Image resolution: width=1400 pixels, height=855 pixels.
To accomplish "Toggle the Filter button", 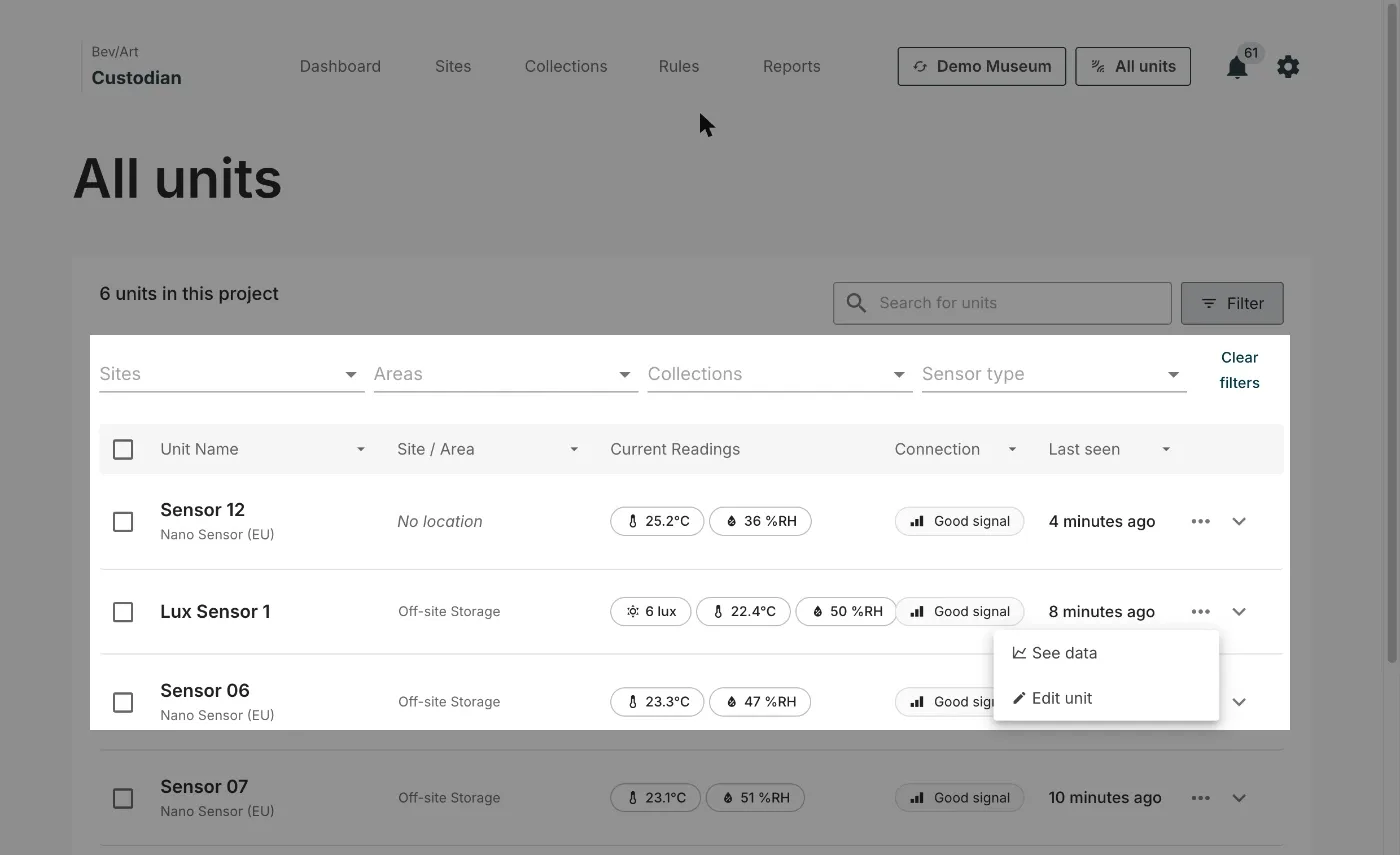I will coord(1232,303).
